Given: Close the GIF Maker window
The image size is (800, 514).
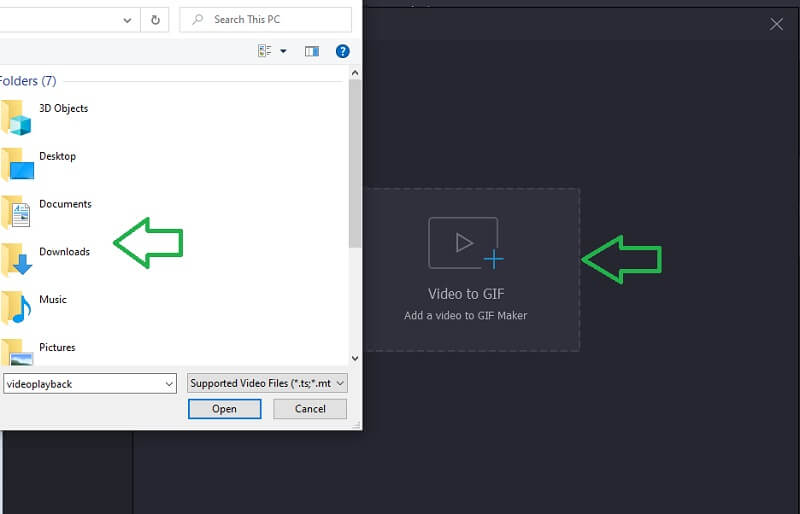Looking at the screenshot, I should pyautogui.click(x=776, y=24).
